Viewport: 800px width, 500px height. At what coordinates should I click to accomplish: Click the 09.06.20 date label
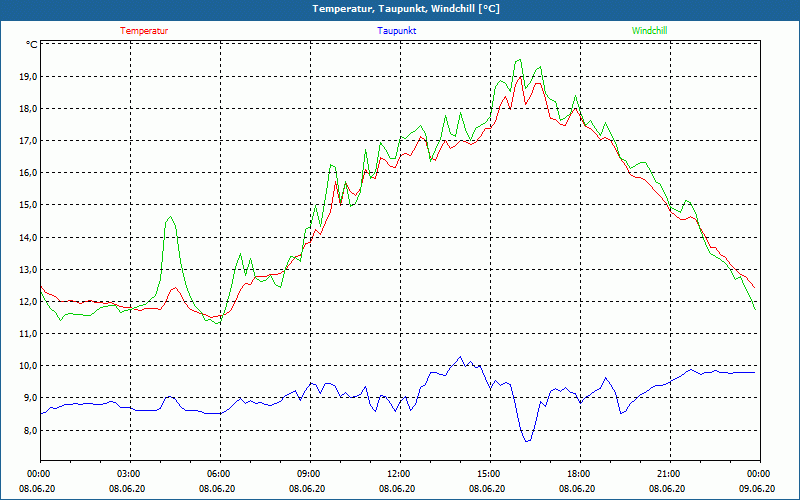pos(757,488)
